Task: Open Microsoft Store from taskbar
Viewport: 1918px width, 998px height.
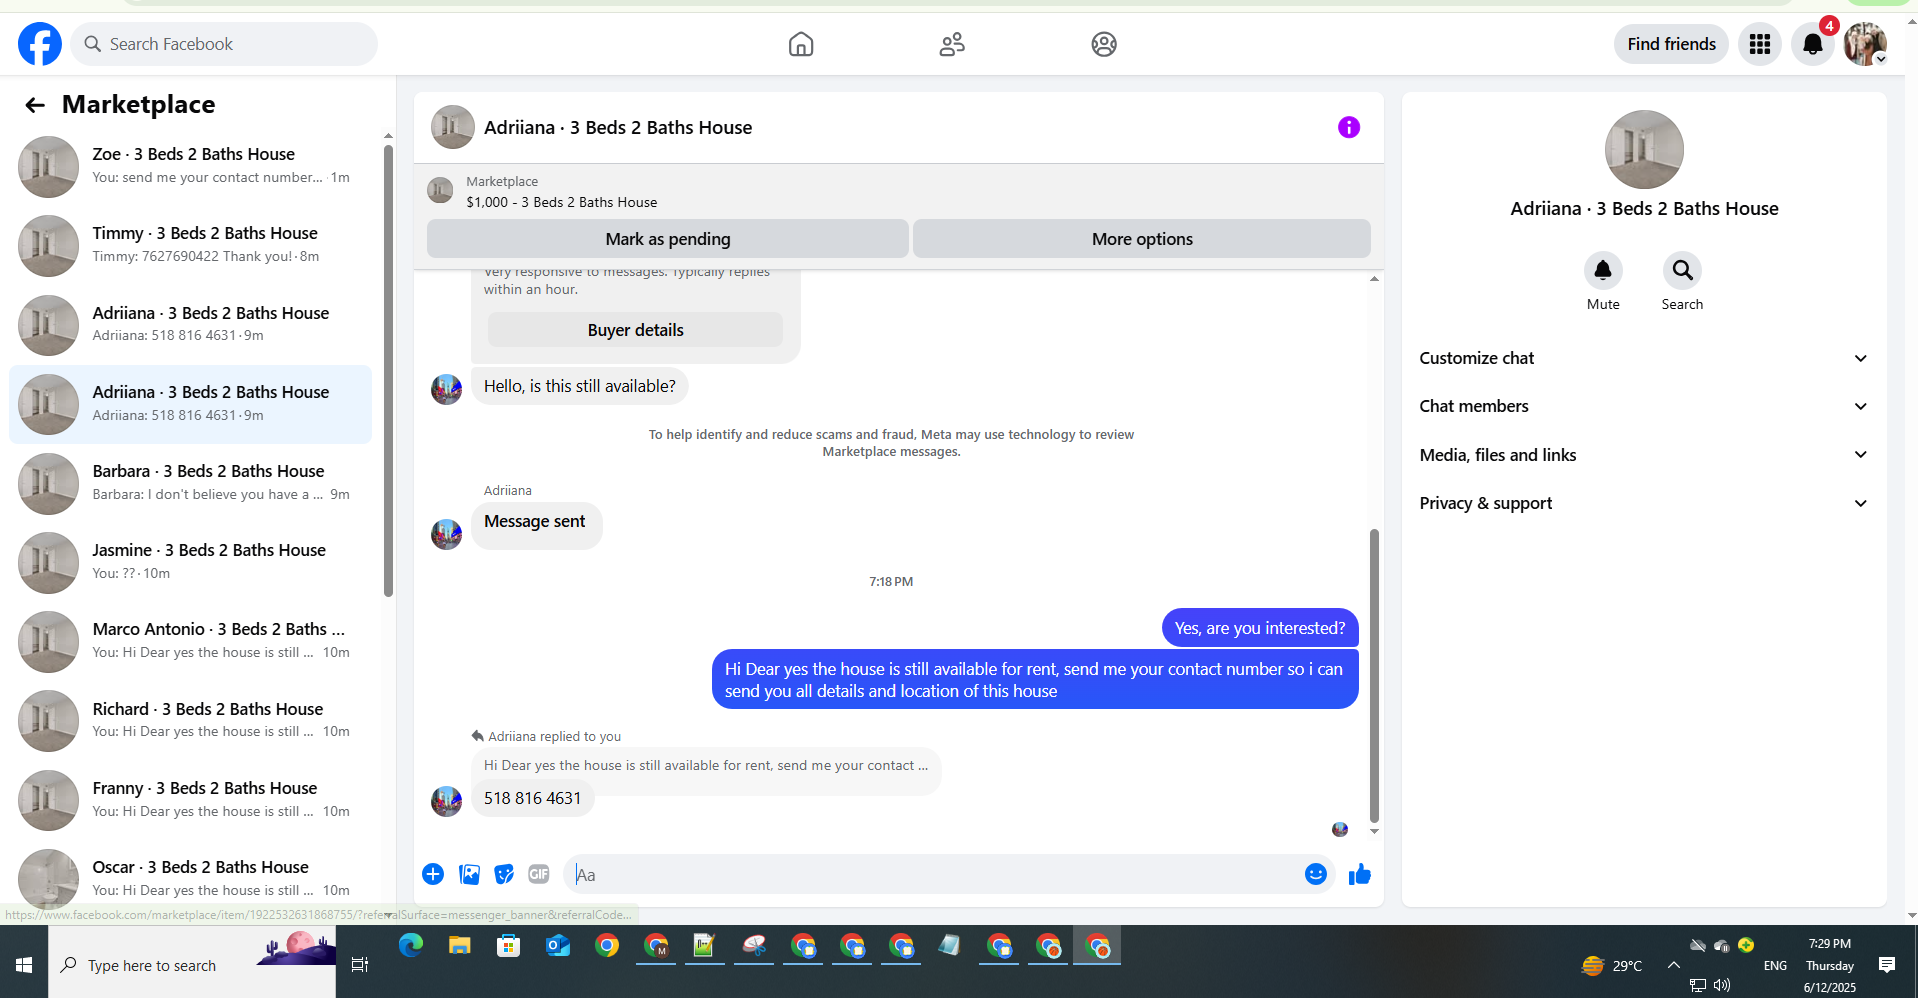Action: pos(509,945)
